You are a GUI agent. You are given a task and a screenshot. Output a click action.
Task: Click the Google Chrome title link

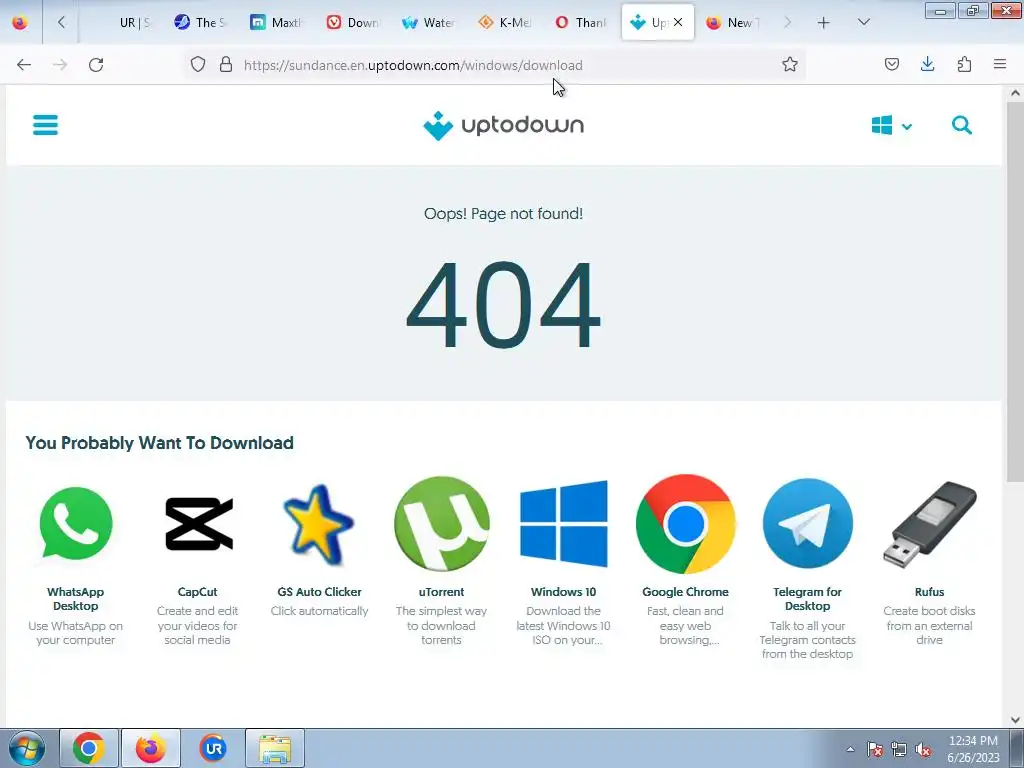pyautogui.click(x=686, y=592)
